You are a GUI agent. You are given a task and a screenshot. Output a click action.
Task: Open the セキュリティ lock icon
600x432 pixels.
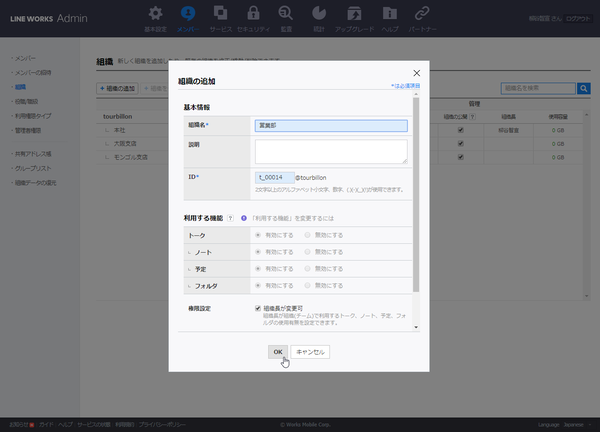[x=254, y=14]
